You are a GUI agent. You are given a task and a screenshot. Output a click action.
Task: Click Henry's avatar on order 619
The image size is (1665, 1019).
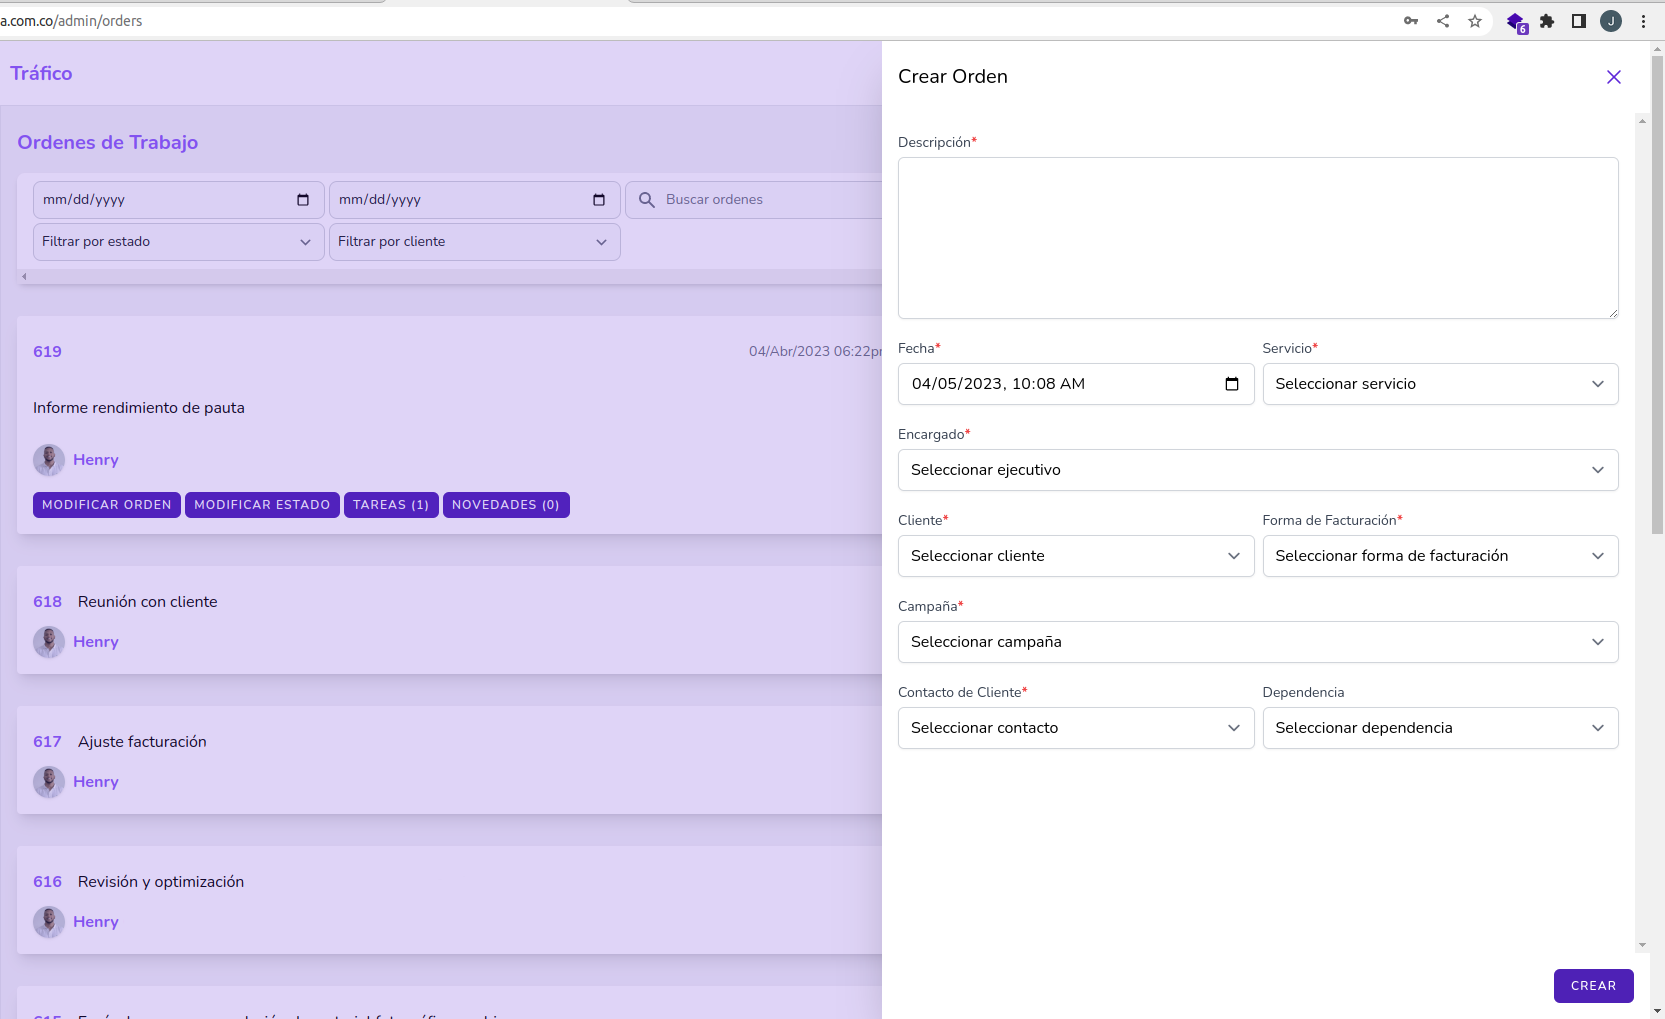tap(49, 460)
